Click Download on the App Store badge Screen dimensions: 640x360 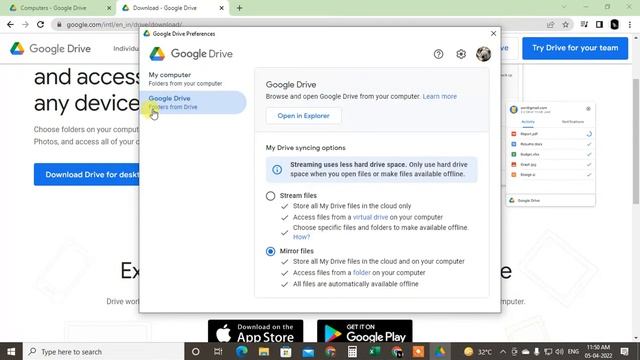[256, 331]
